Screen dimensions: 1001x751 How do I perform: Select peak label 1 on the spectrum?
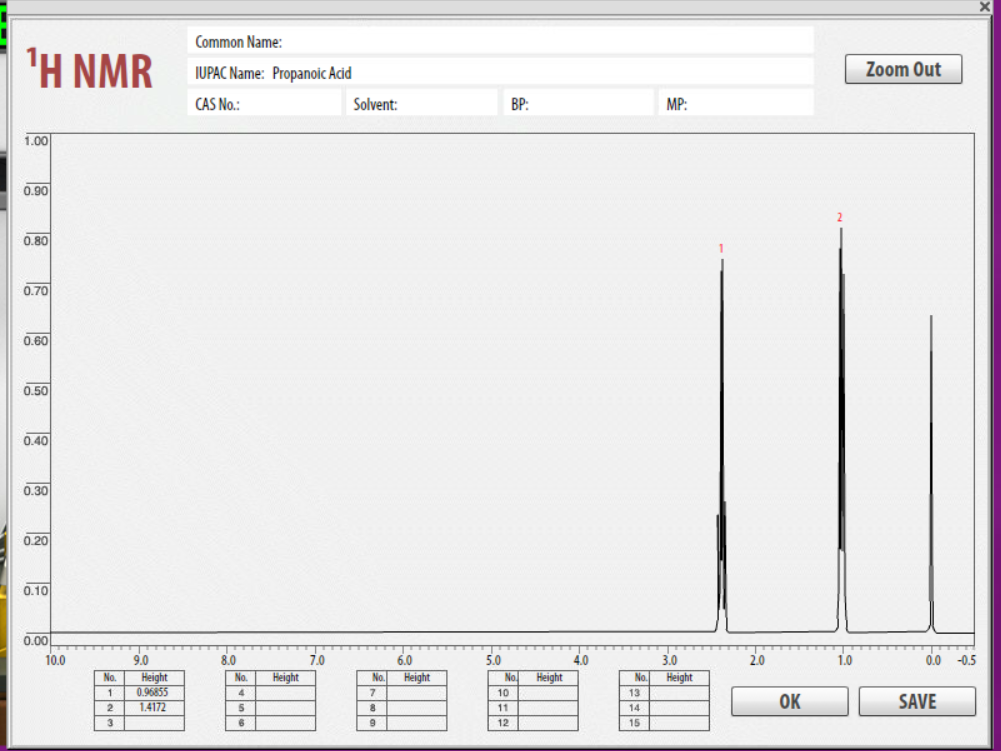pyautogui.click(x=722, y=247)
